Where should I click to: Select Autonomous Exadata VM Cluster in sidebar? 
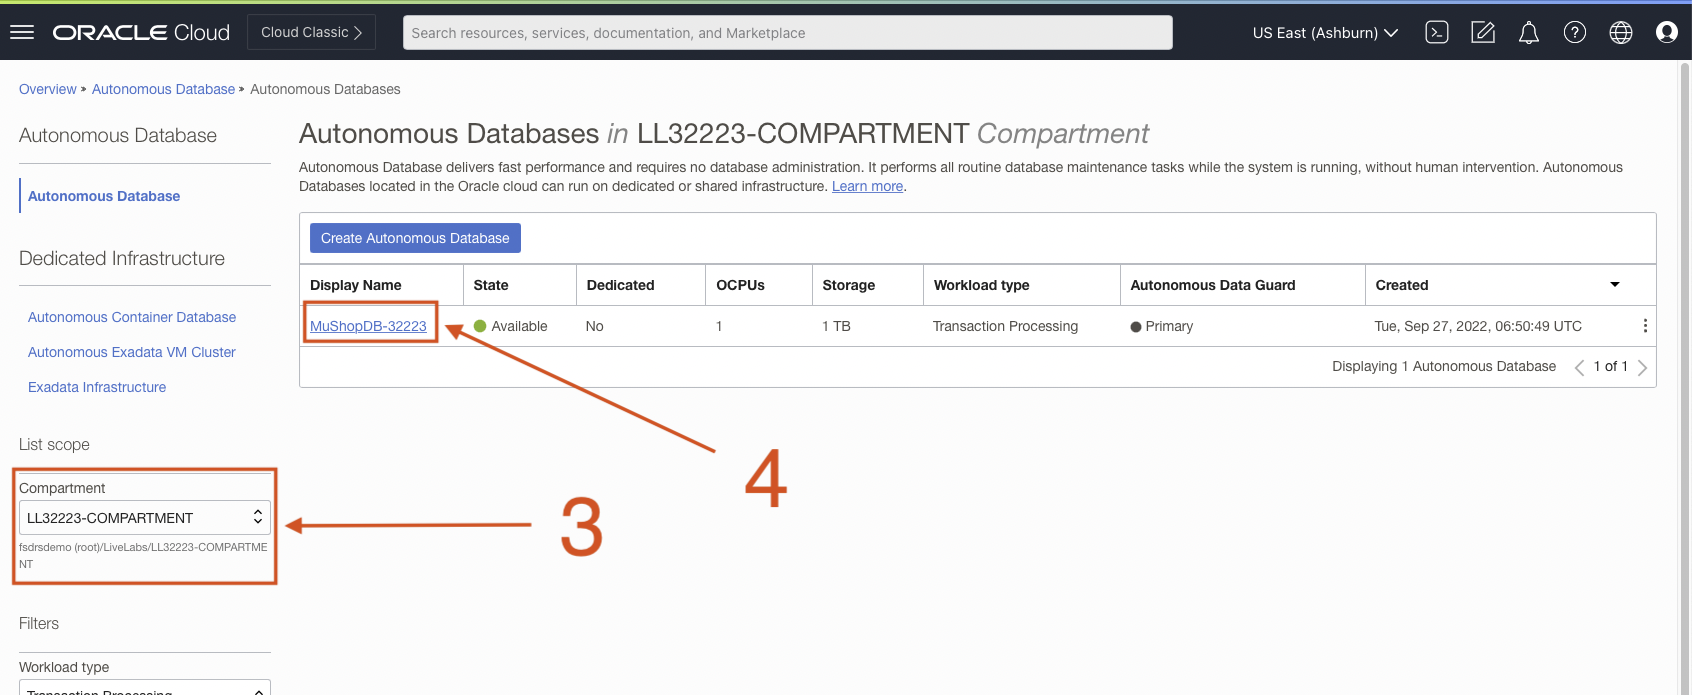[x=132, y=352]
